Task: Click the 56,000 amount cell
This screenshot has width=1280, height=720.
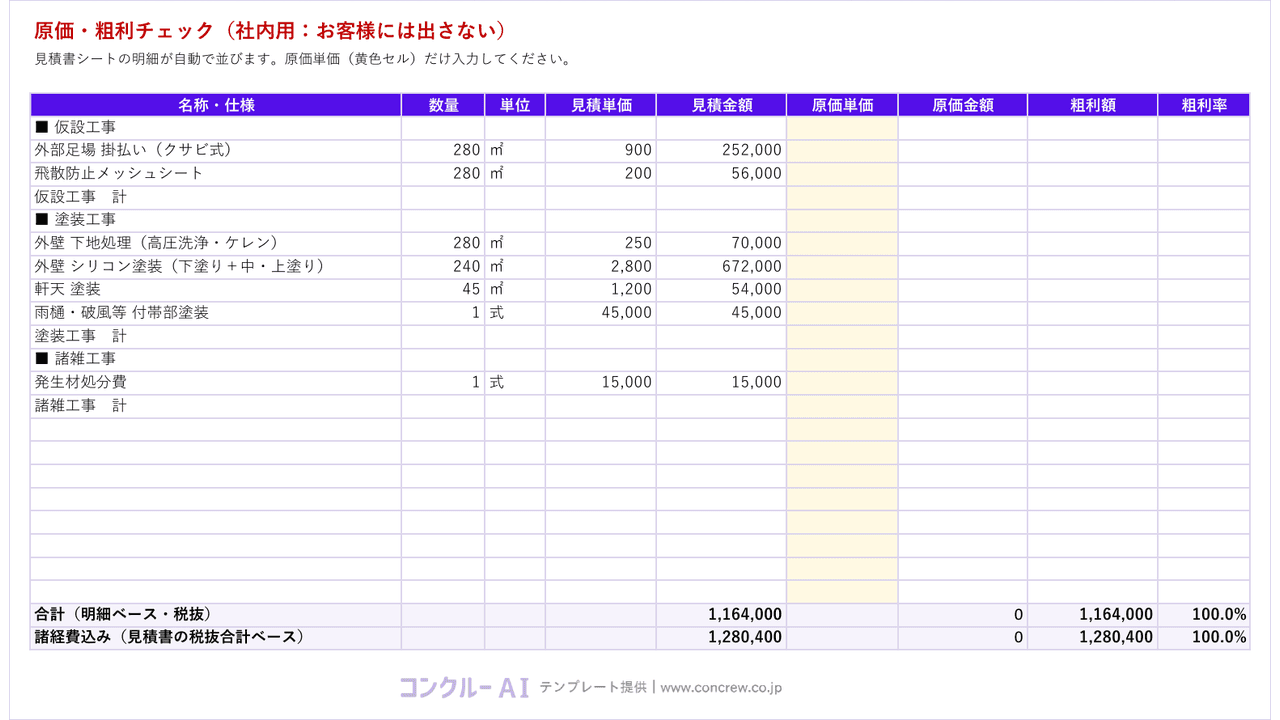Action: click(x=721, y=174)
